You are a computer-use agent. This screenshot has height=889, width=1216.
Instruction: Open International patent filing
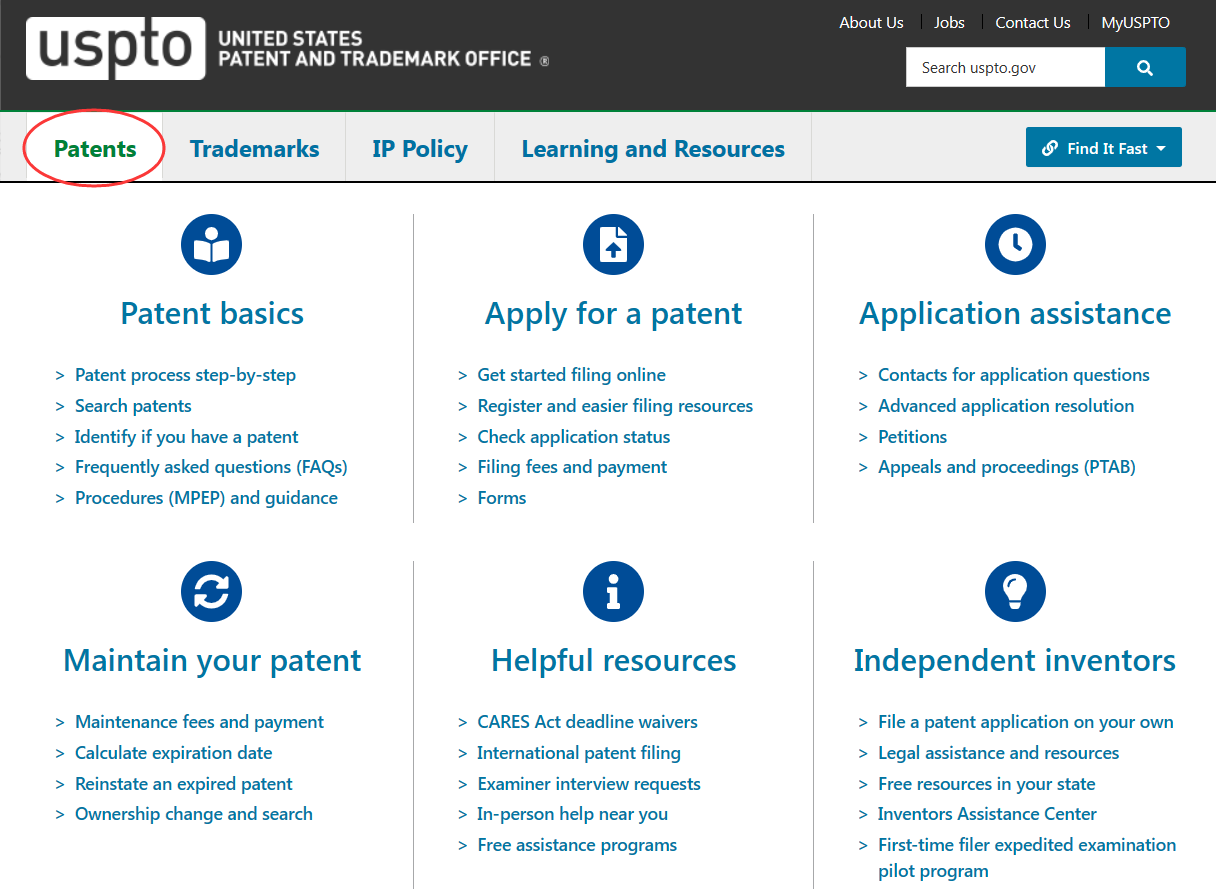pyautogui.click(x=579, y=753)
